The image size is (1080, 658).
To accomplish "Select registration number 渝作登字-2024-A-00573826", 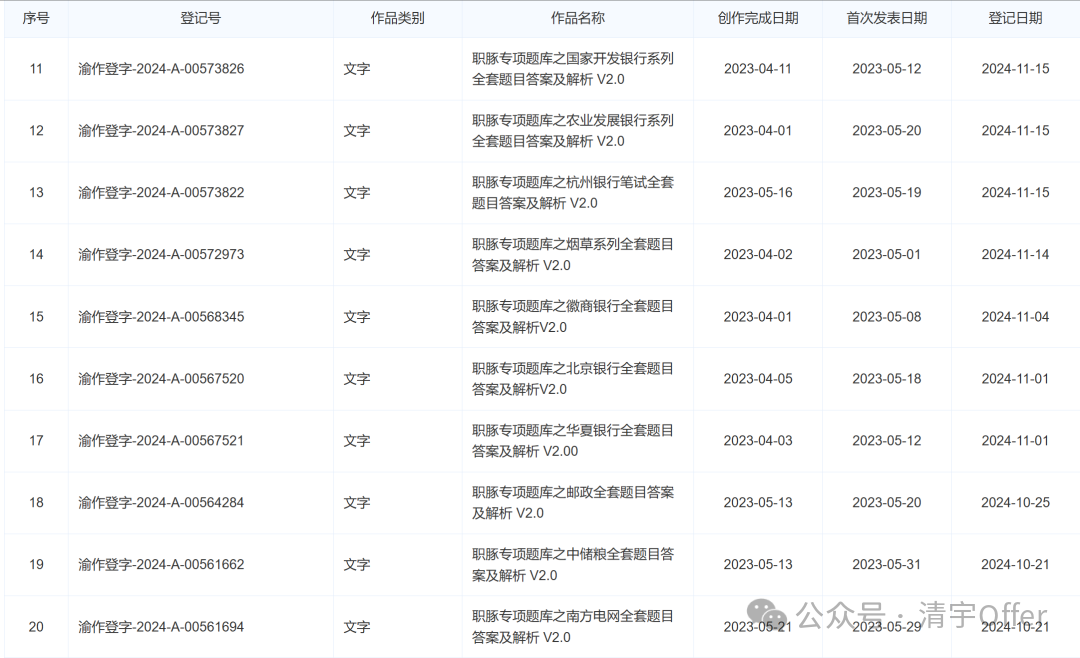I will pos(161,69).
